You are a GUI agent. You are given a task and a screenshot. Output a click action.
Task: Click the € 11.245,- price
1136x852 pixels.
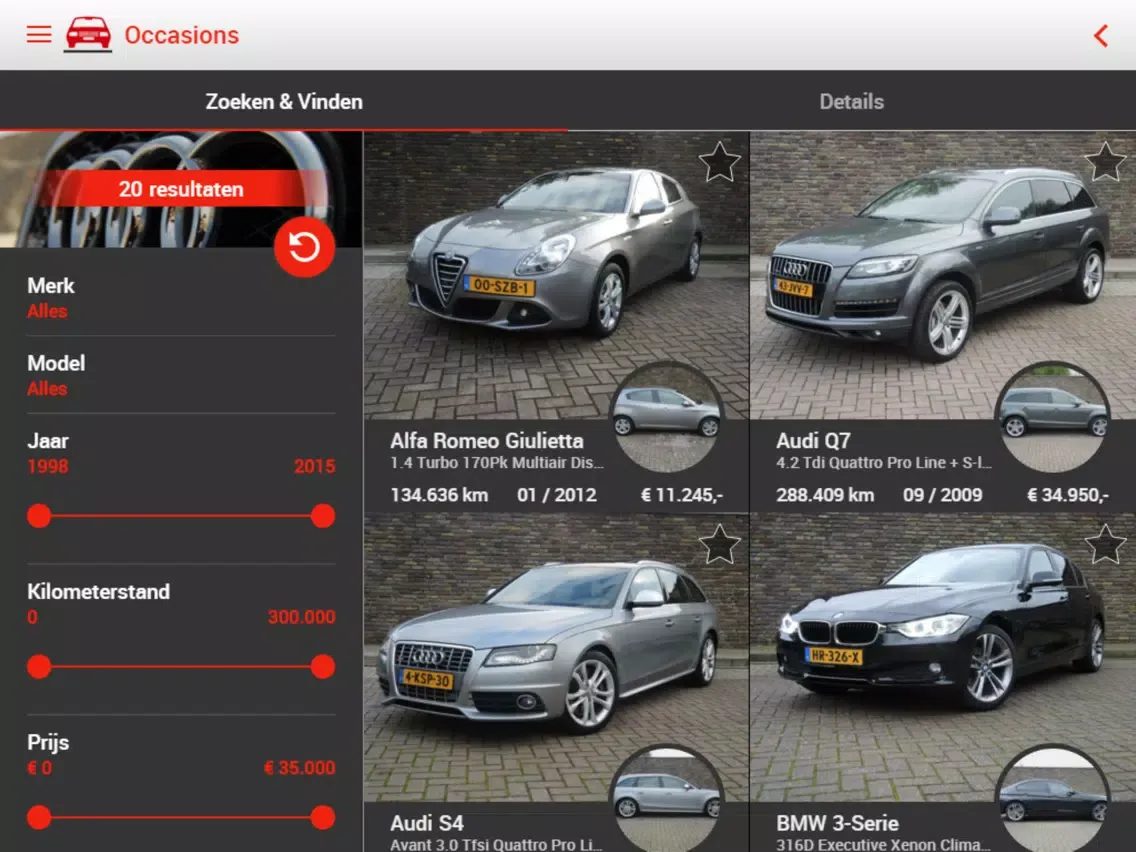682,495
